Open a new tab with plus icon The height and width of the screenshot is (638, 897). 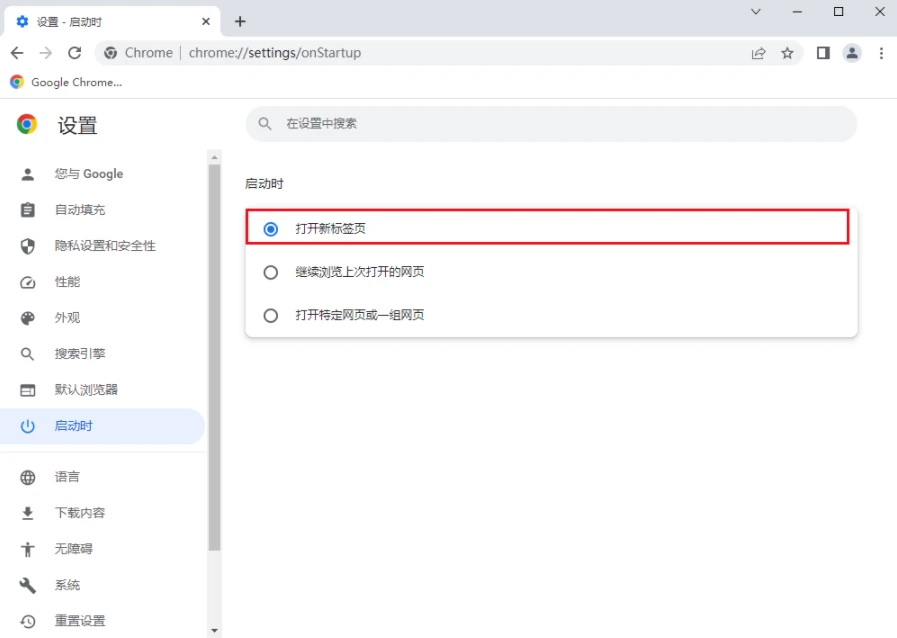240,21
